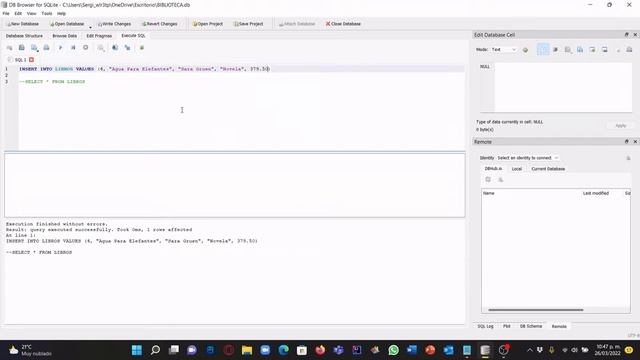Click the Apply button in cell editor

pyautogui.click(x=620, y=126)
